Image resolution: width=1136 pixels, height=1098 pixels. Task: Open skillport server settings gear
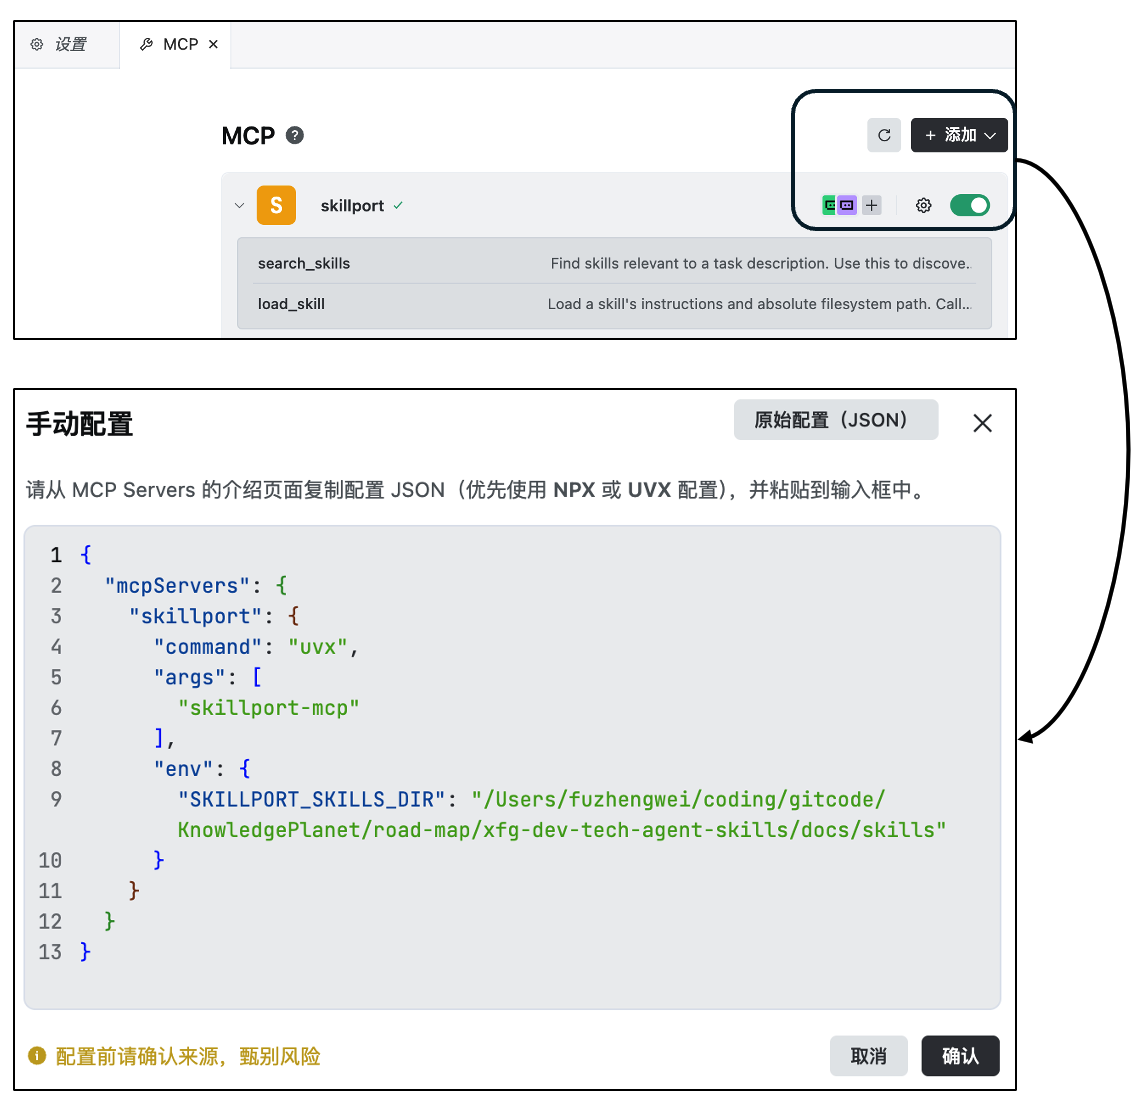click(x=923, y=205)
